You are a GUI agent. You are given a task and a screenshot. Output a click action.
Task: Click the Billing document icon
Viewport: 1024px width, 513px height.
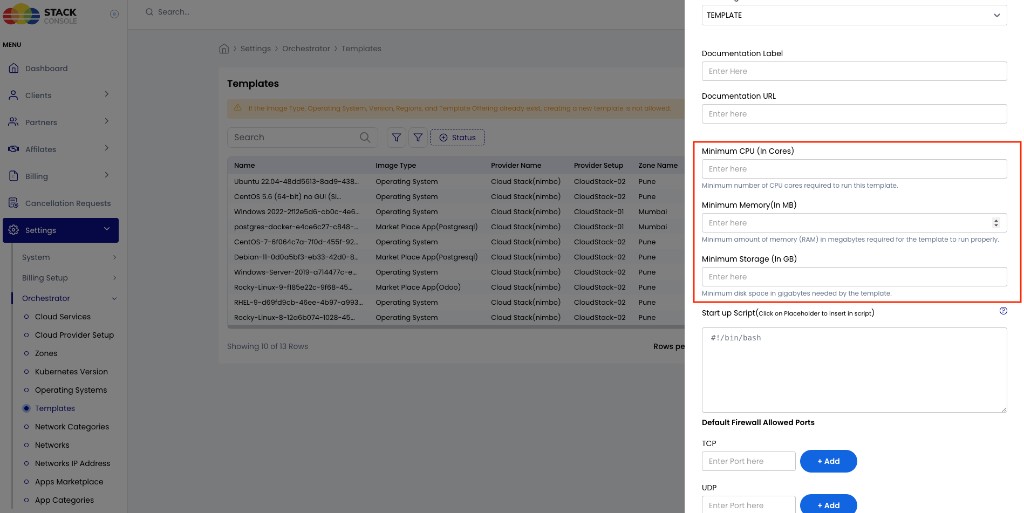[x=13, y=176]
